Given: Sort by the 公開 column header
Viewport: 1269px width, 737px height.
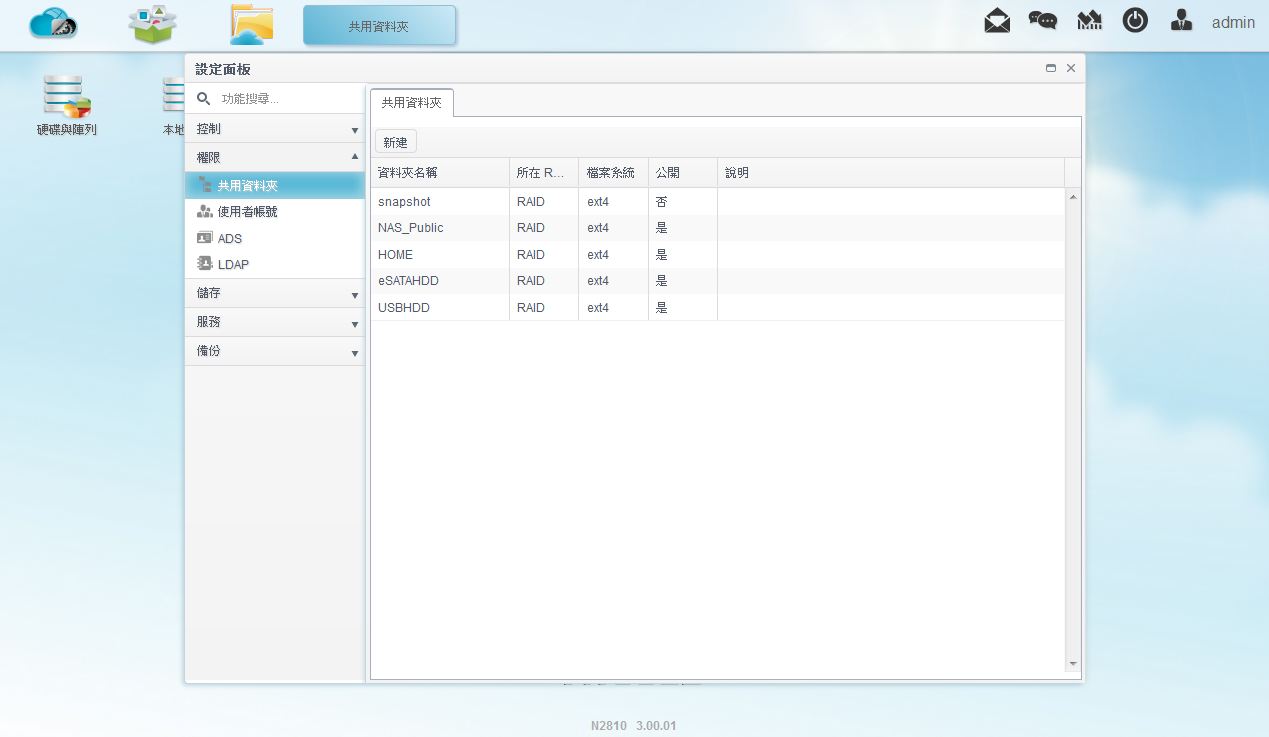Looking at the screenshot, I should click(683, 173).
